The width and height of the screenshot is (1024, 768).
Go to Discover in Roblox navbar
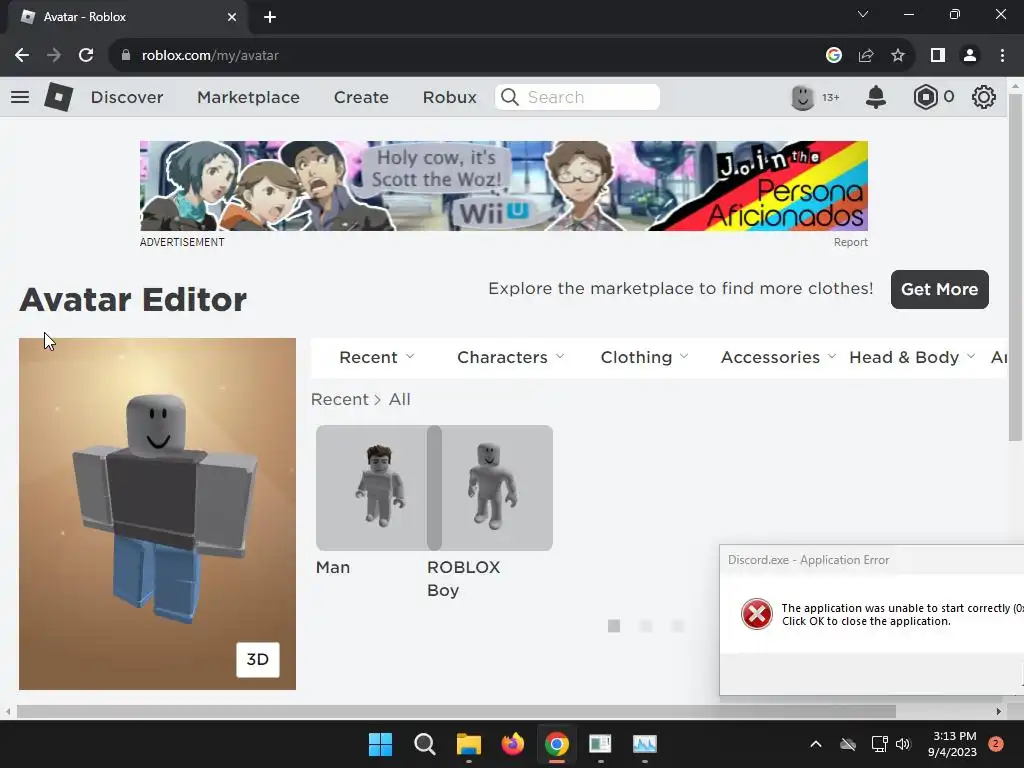[127, 97]
